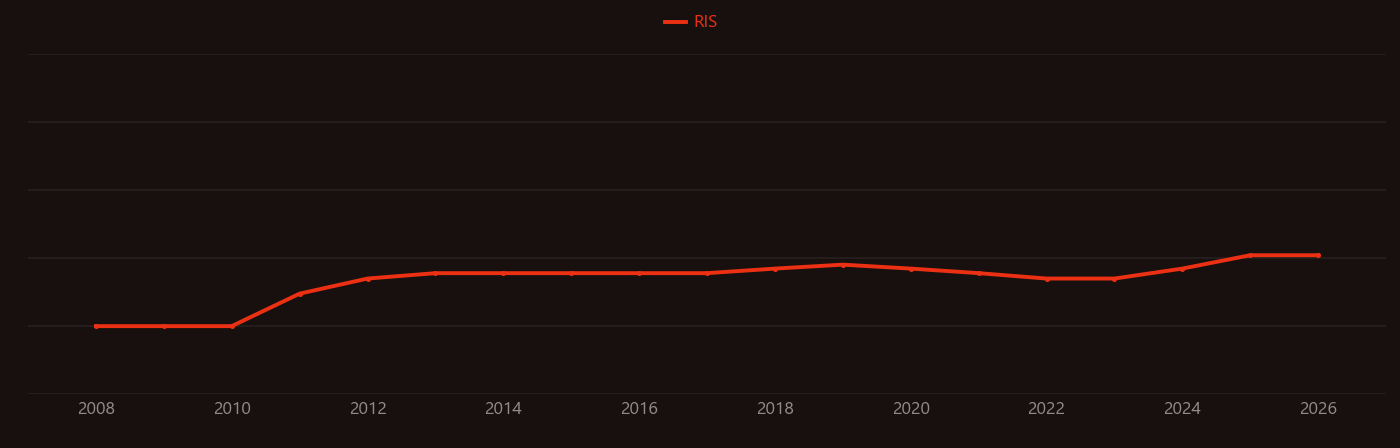The width and height of the screenshot is (1400, 448).
Task: Click the 2010 data point on the line
Action: coord(232,326)
